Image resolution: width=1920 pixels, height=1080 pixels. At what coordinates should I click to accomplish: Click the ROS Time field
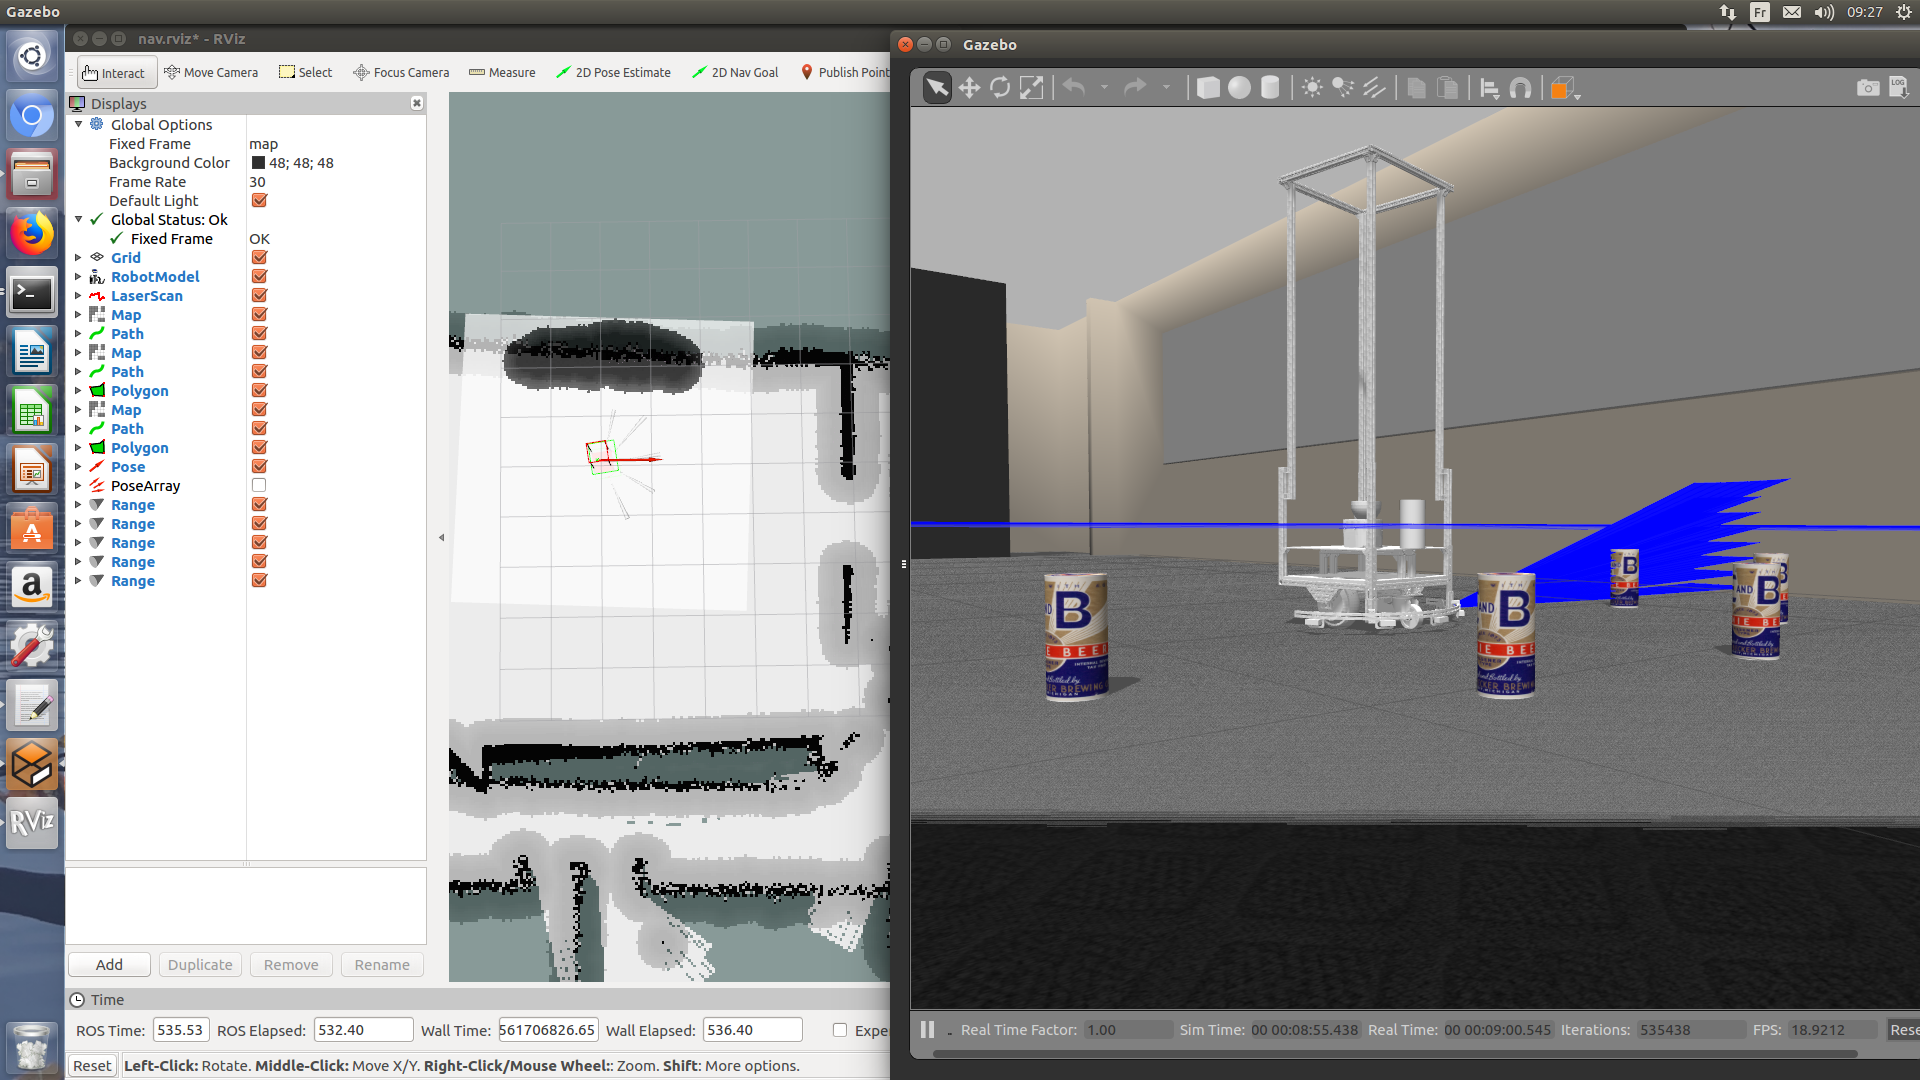[181, 1030]
